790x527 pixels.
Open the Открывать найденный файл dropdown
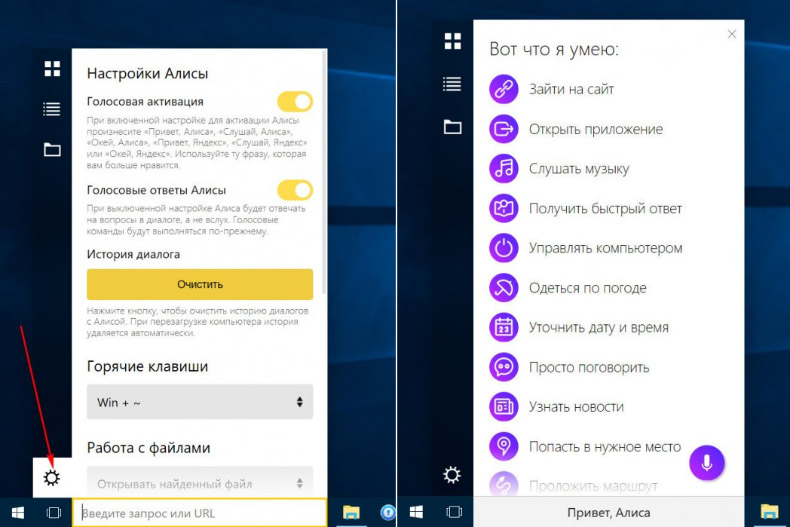[x=200, y=482]
